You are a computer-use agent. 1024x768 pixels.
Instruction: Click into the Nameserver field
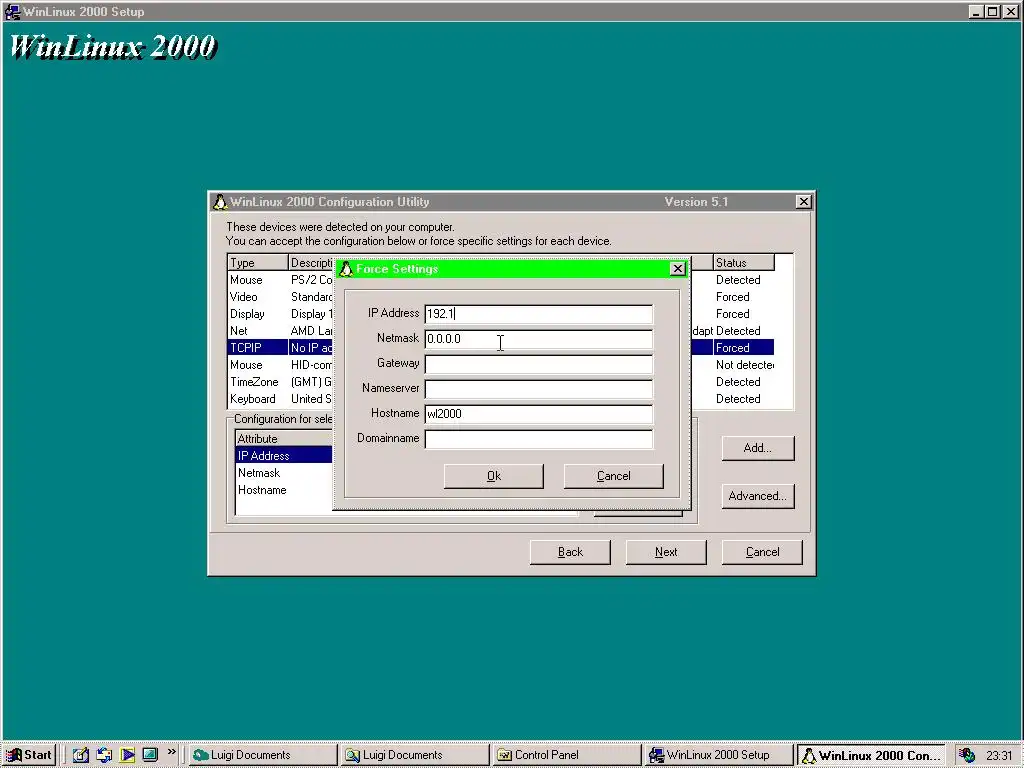[538, 389]
